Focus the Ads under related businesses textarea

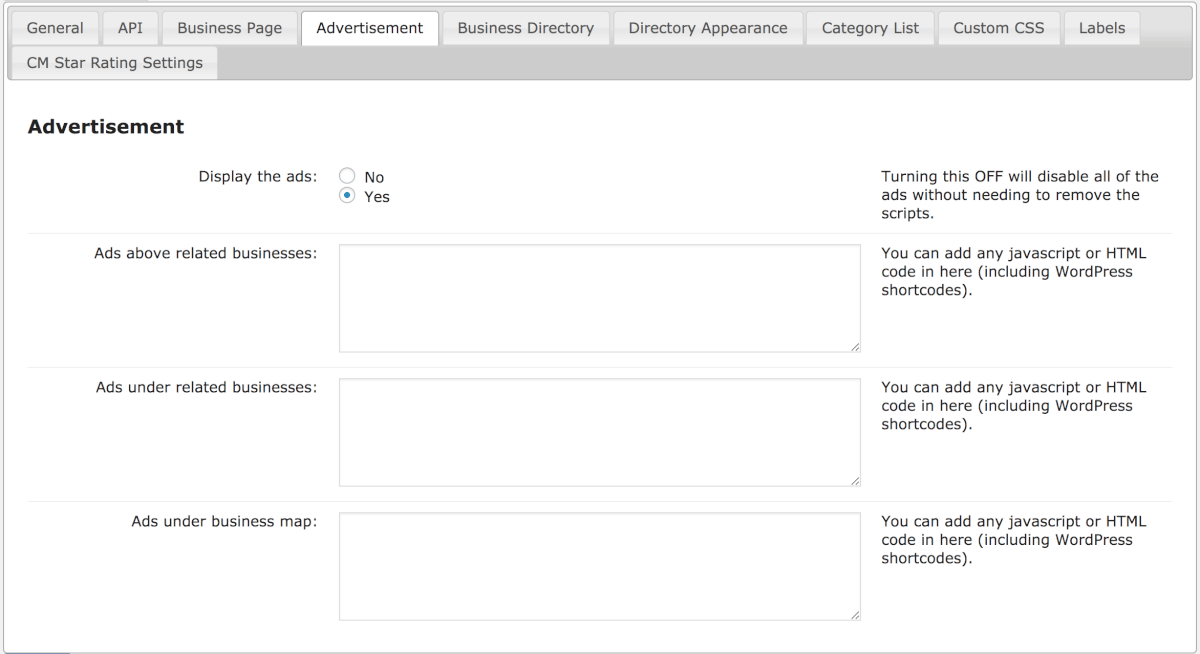coord(599,432)
